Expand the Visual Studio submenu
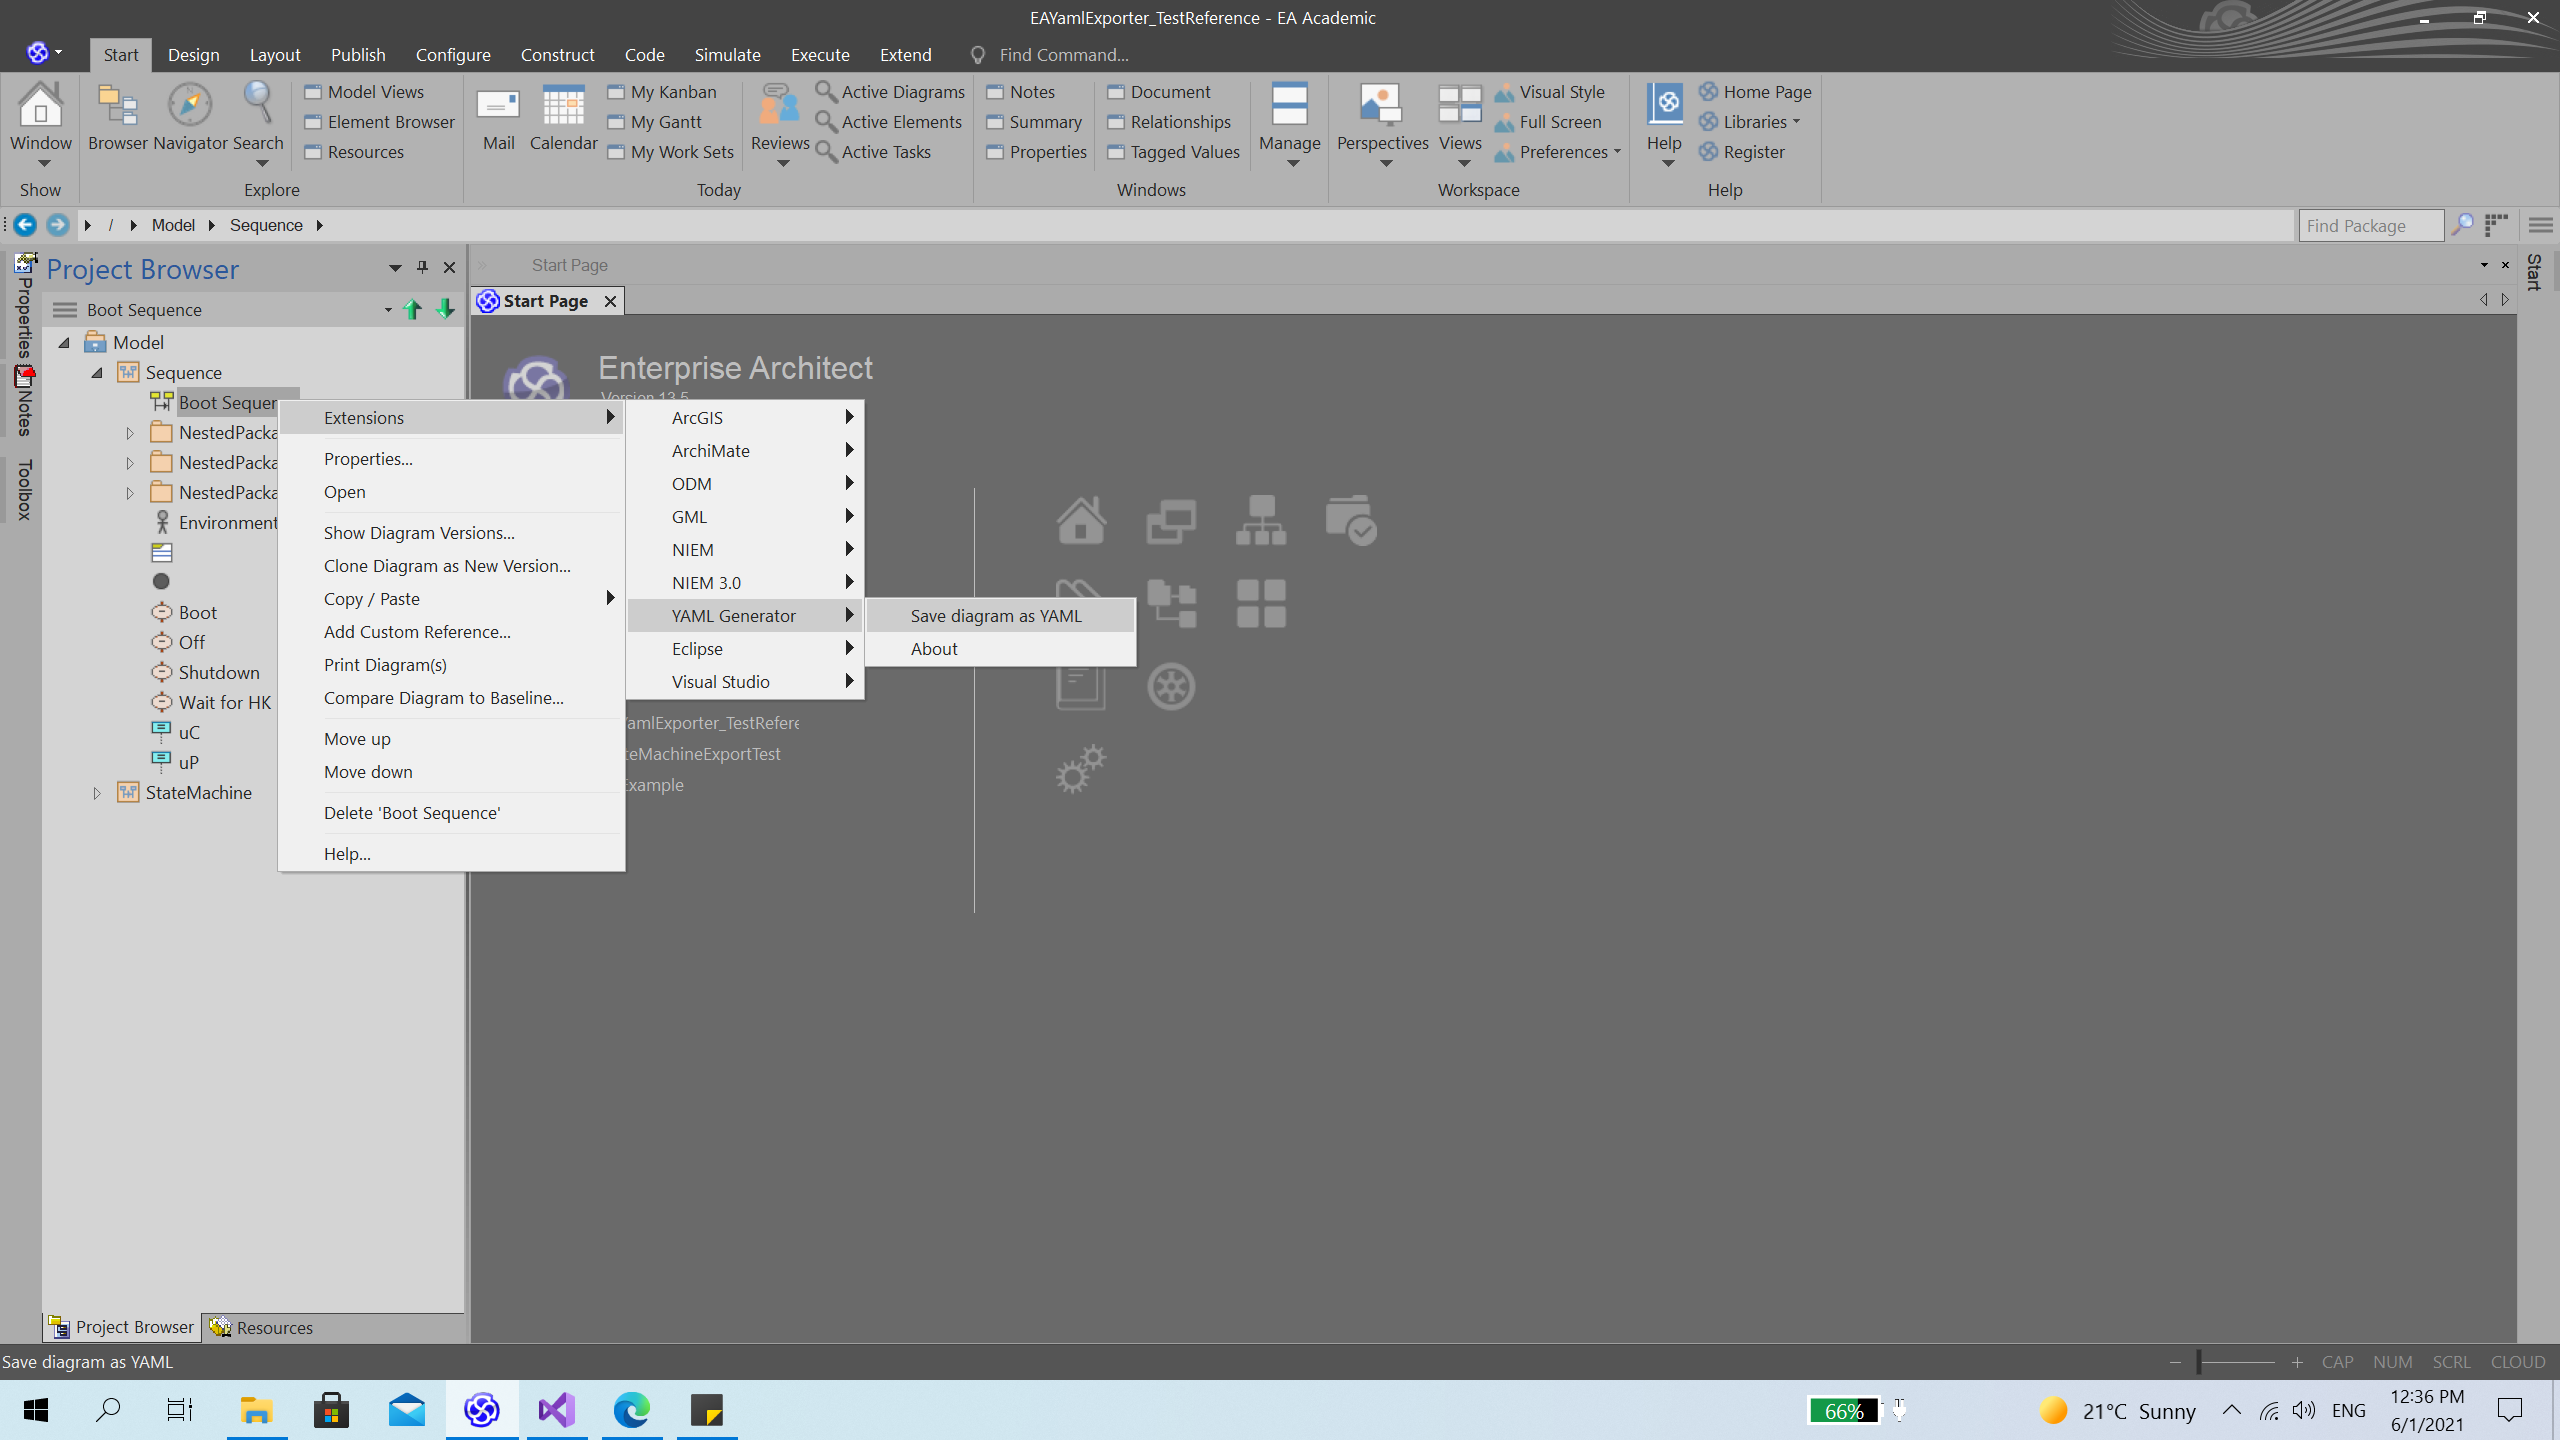Screen dimensions: 2560x1440 click(745, 682)
